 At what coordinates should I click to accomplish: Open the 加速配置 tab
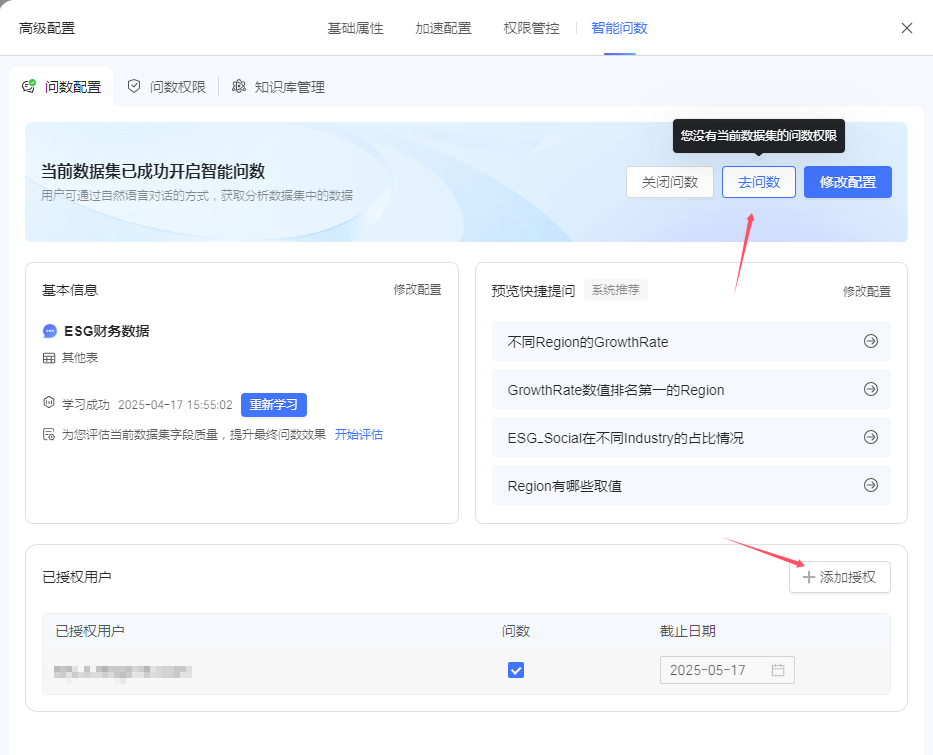443,28
